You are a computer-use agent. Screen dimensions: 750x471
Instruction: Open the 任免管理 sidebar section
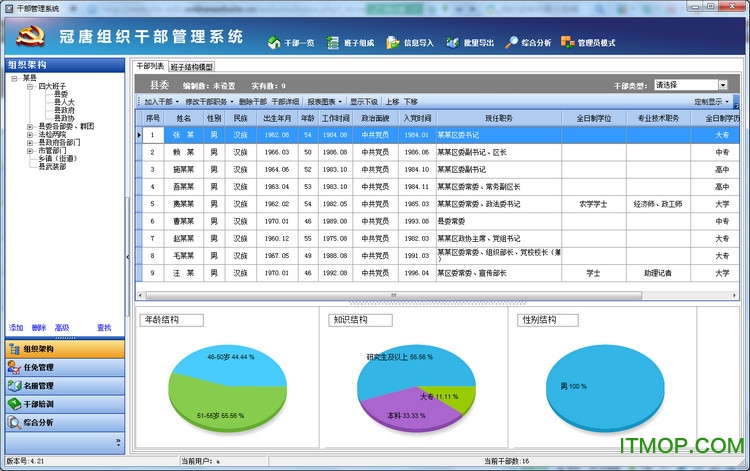click(65, 367)
